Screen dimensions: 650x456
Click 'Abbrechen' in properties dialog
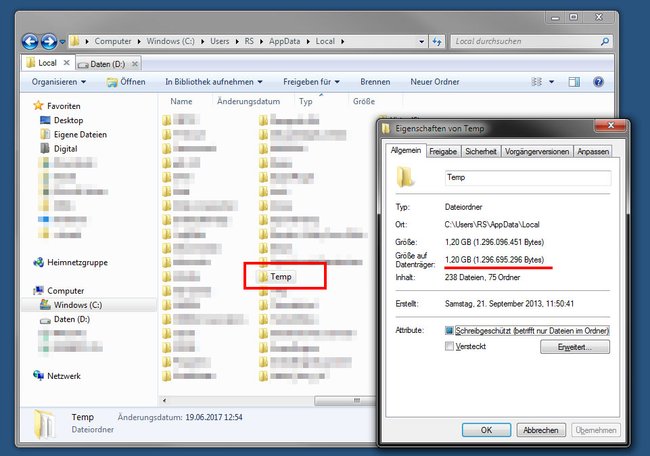[x=541, y=430]
